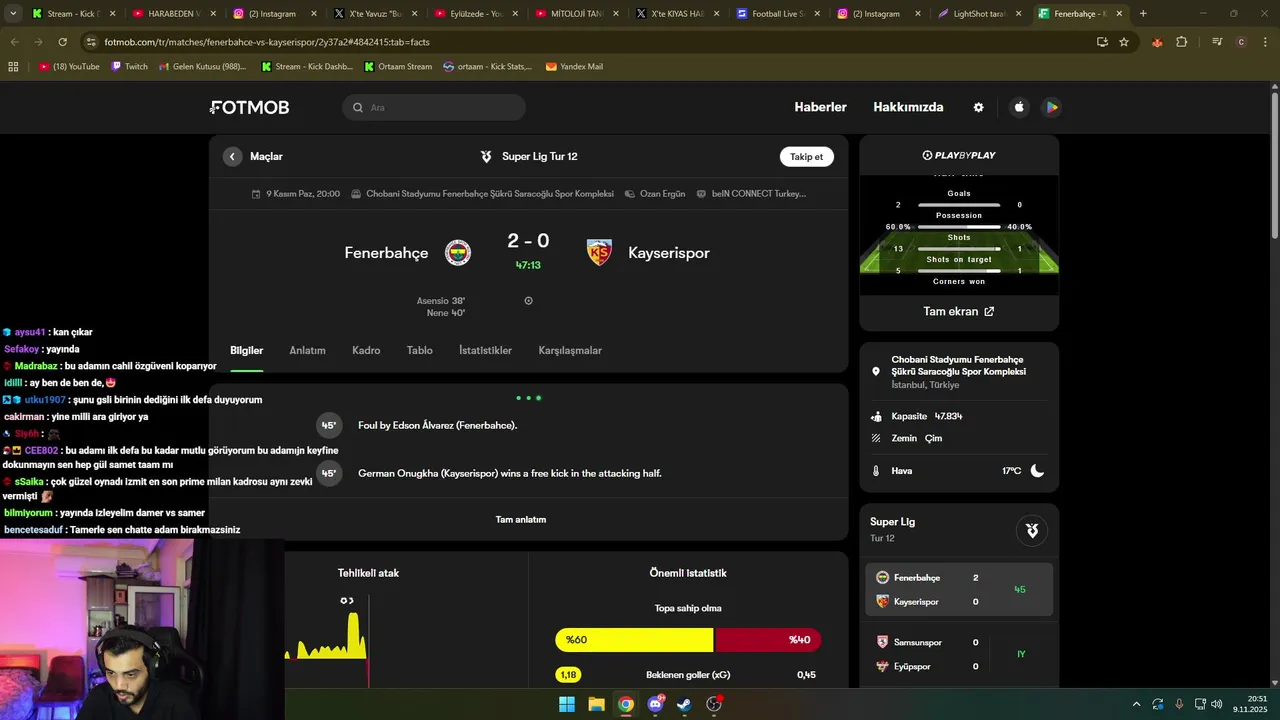Screen dimensions: 1280x720
Task: Click the red %40 possession bar
Action: (x=768, y=640)
